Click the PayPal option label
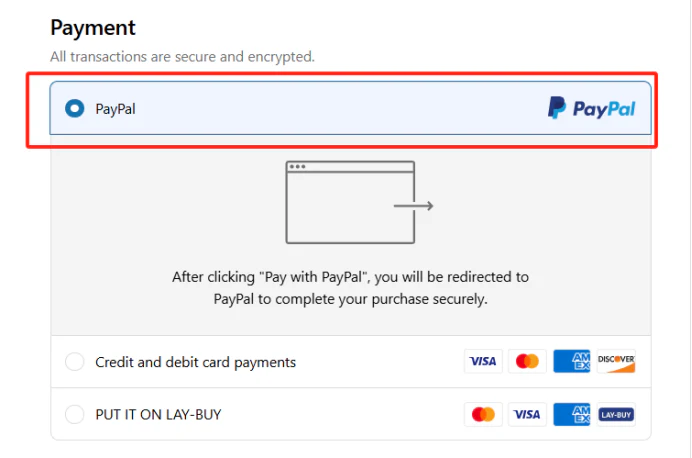Viewport: 692px width, 458px height. [115, 109]
